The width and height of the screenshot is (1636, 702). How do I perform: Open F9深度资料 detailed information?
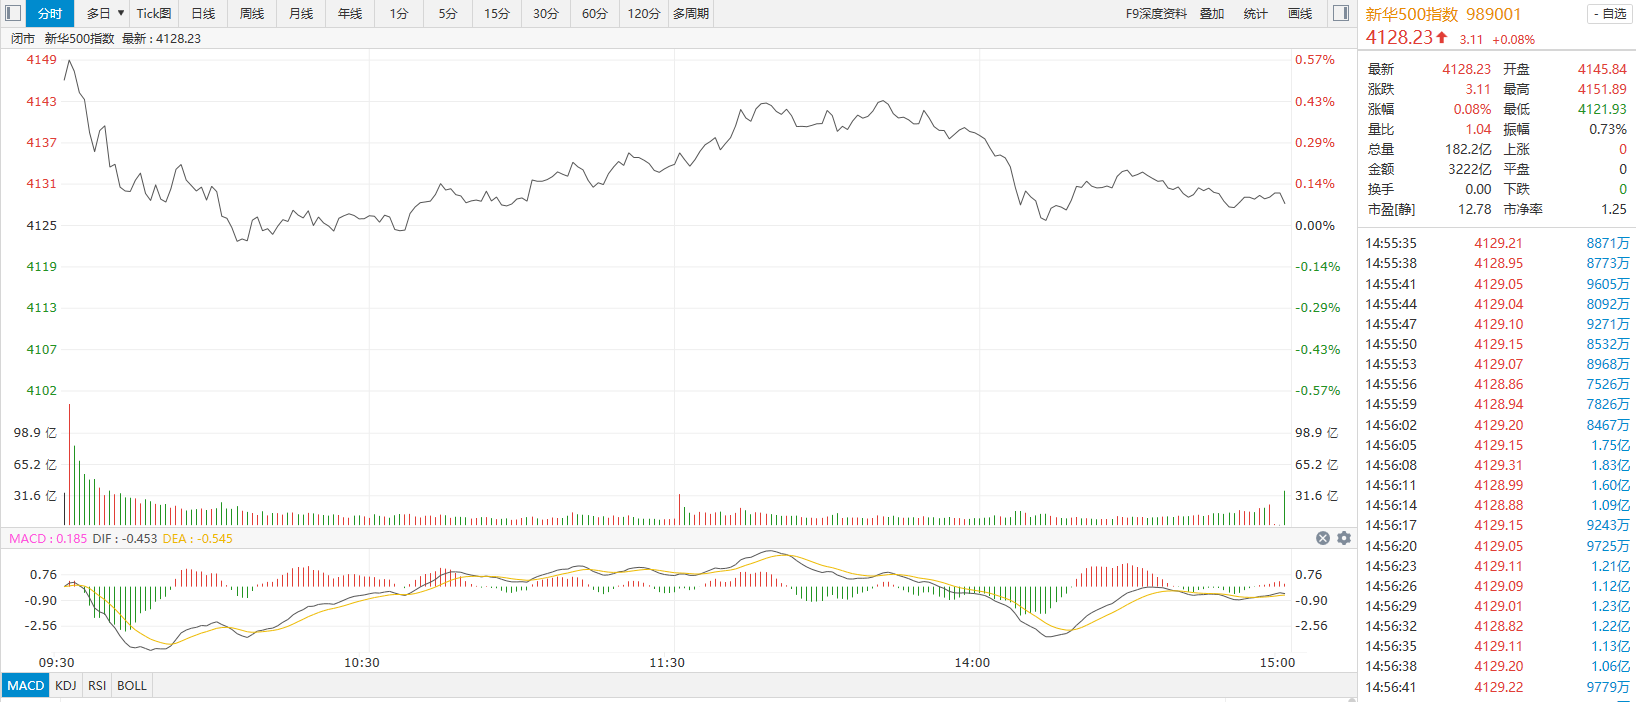[x=1156, y=13]
